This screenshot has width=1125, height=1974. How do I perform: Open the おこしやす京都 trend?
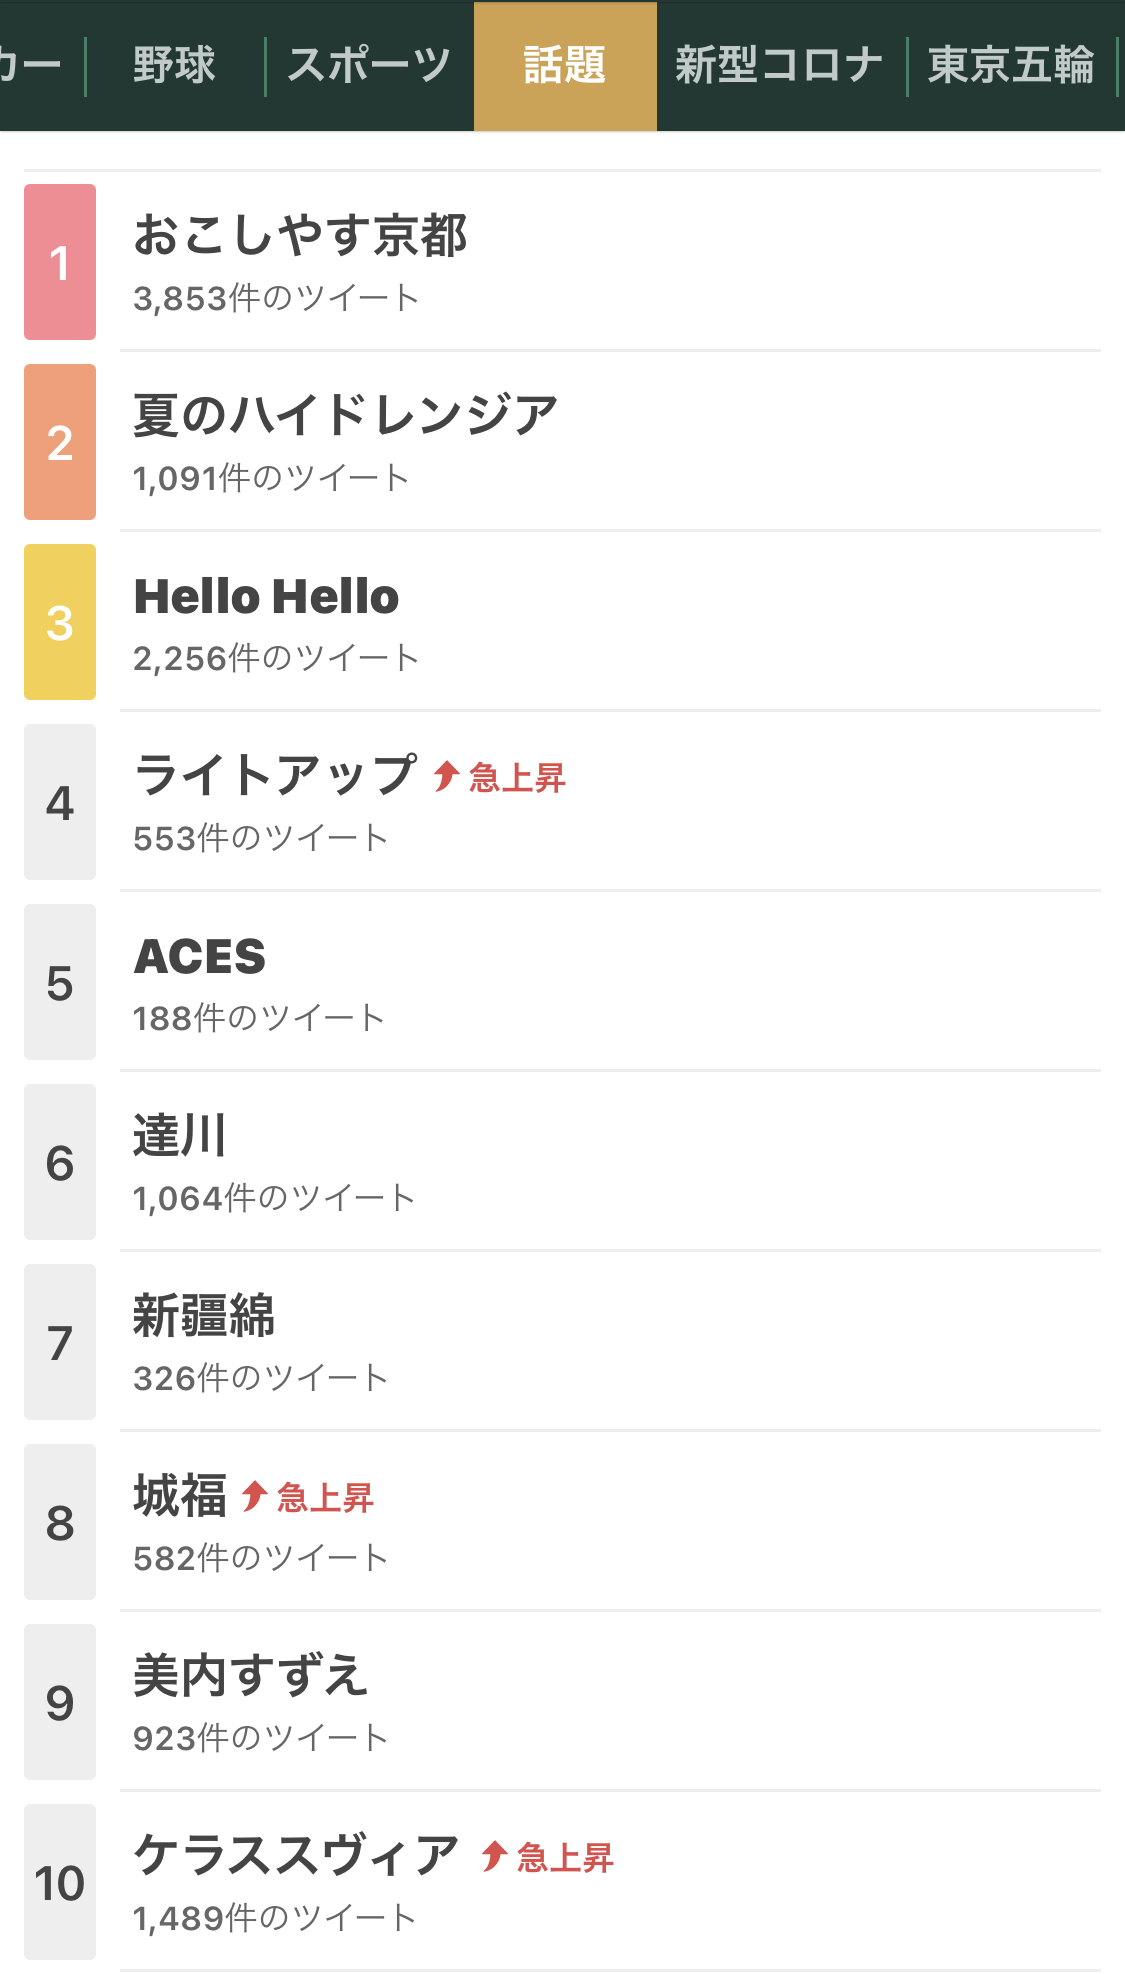300,236
